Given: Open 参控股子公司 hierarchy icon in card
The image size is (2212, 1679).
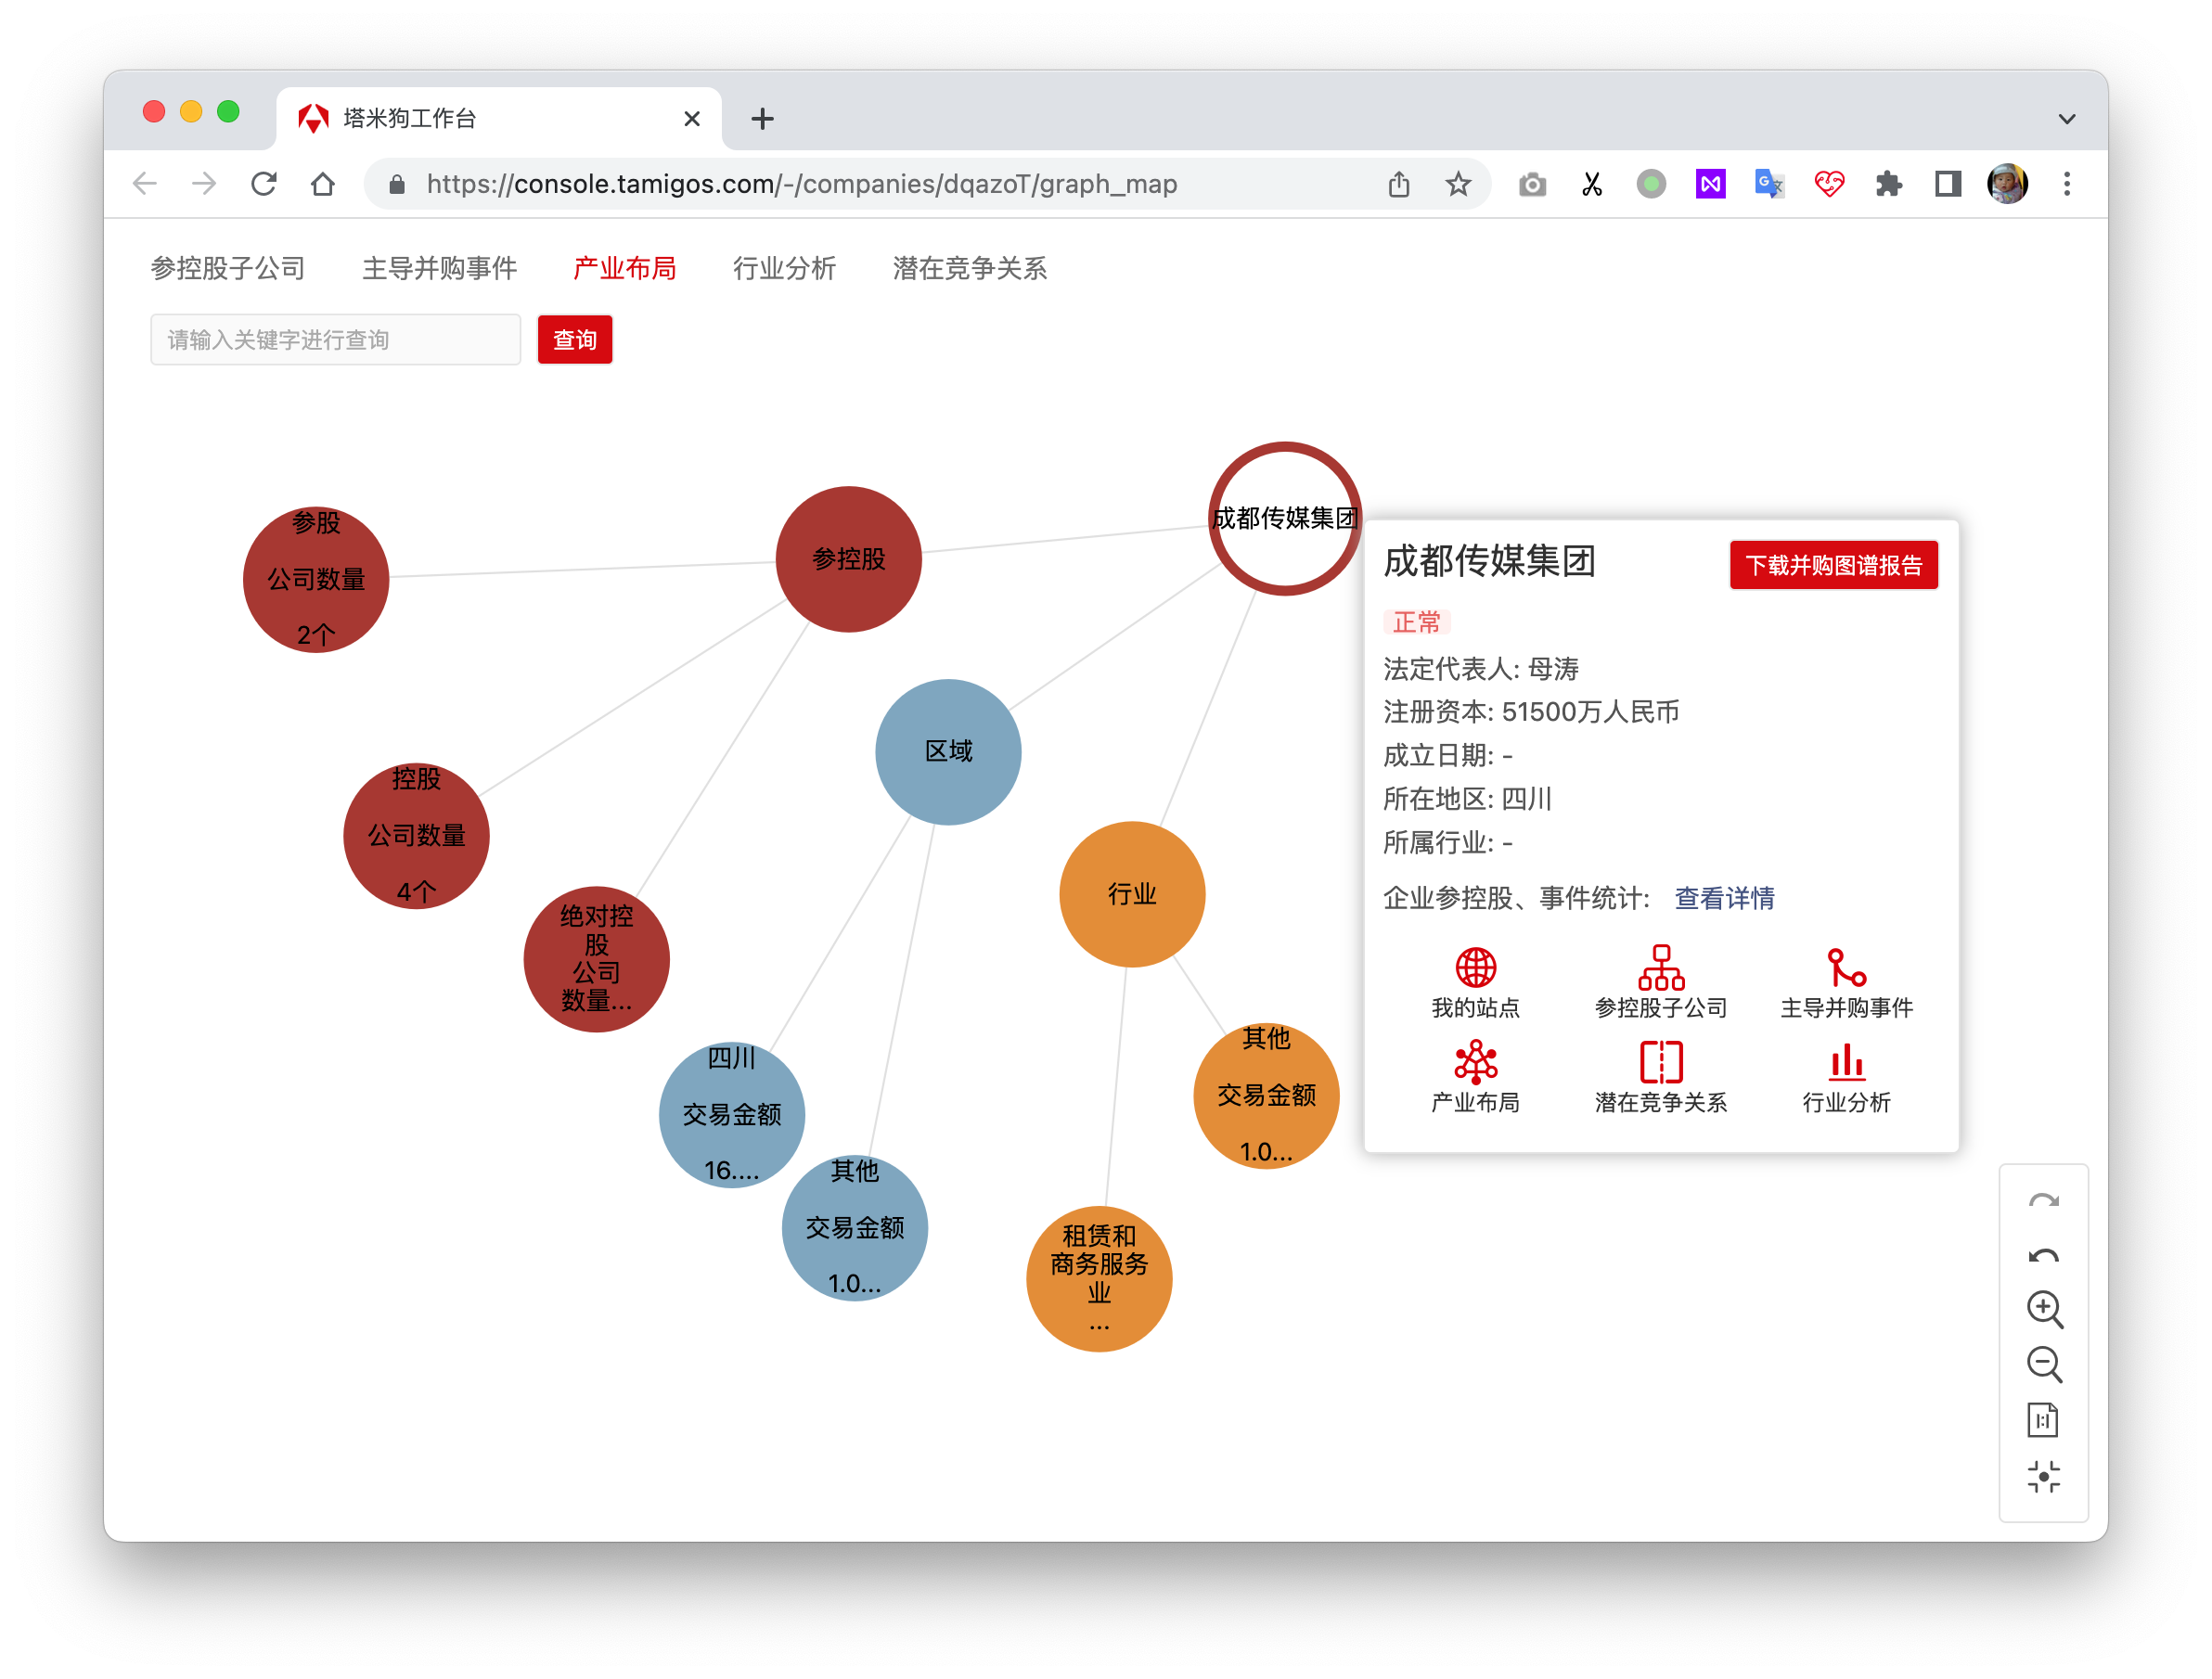Looking at the screenshot, I should click(1661, 967).
